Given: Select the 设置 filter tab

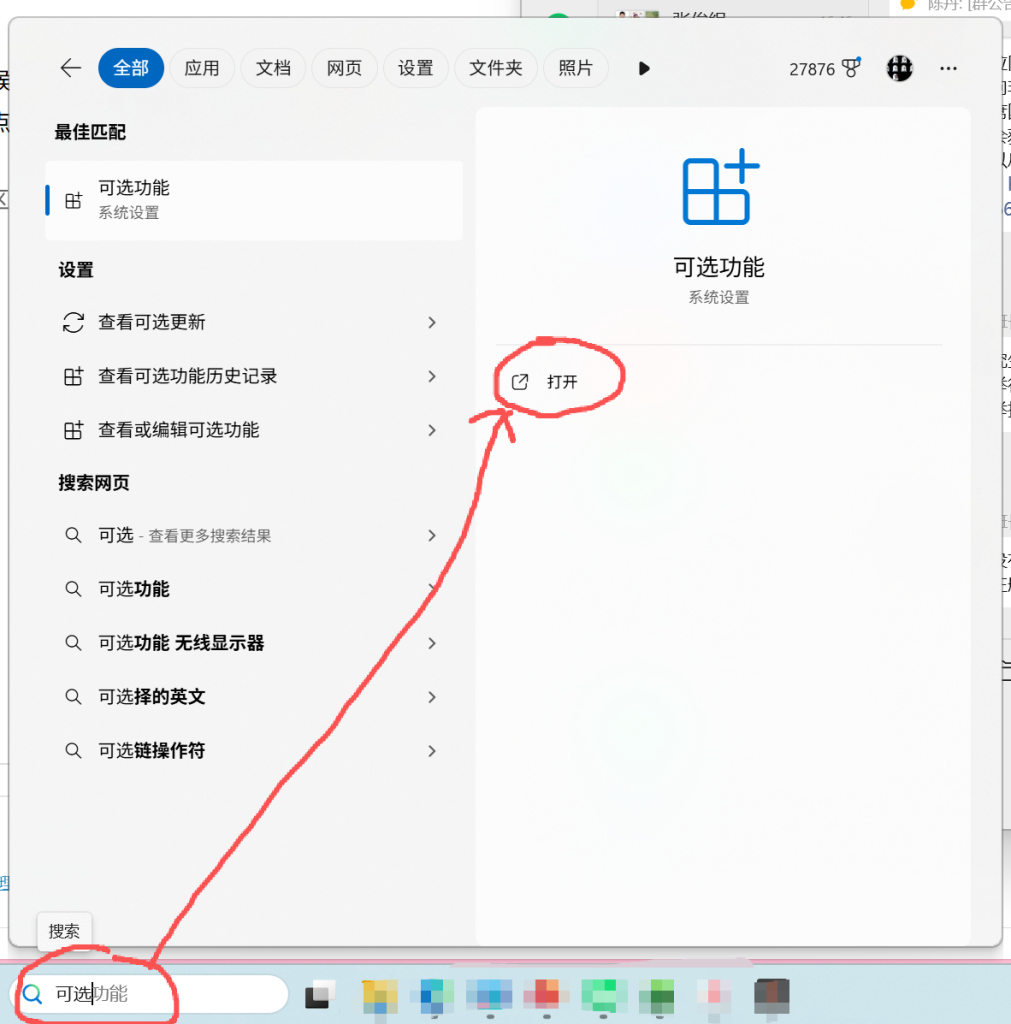Looking at the screenshot, I should pos(415,68).
